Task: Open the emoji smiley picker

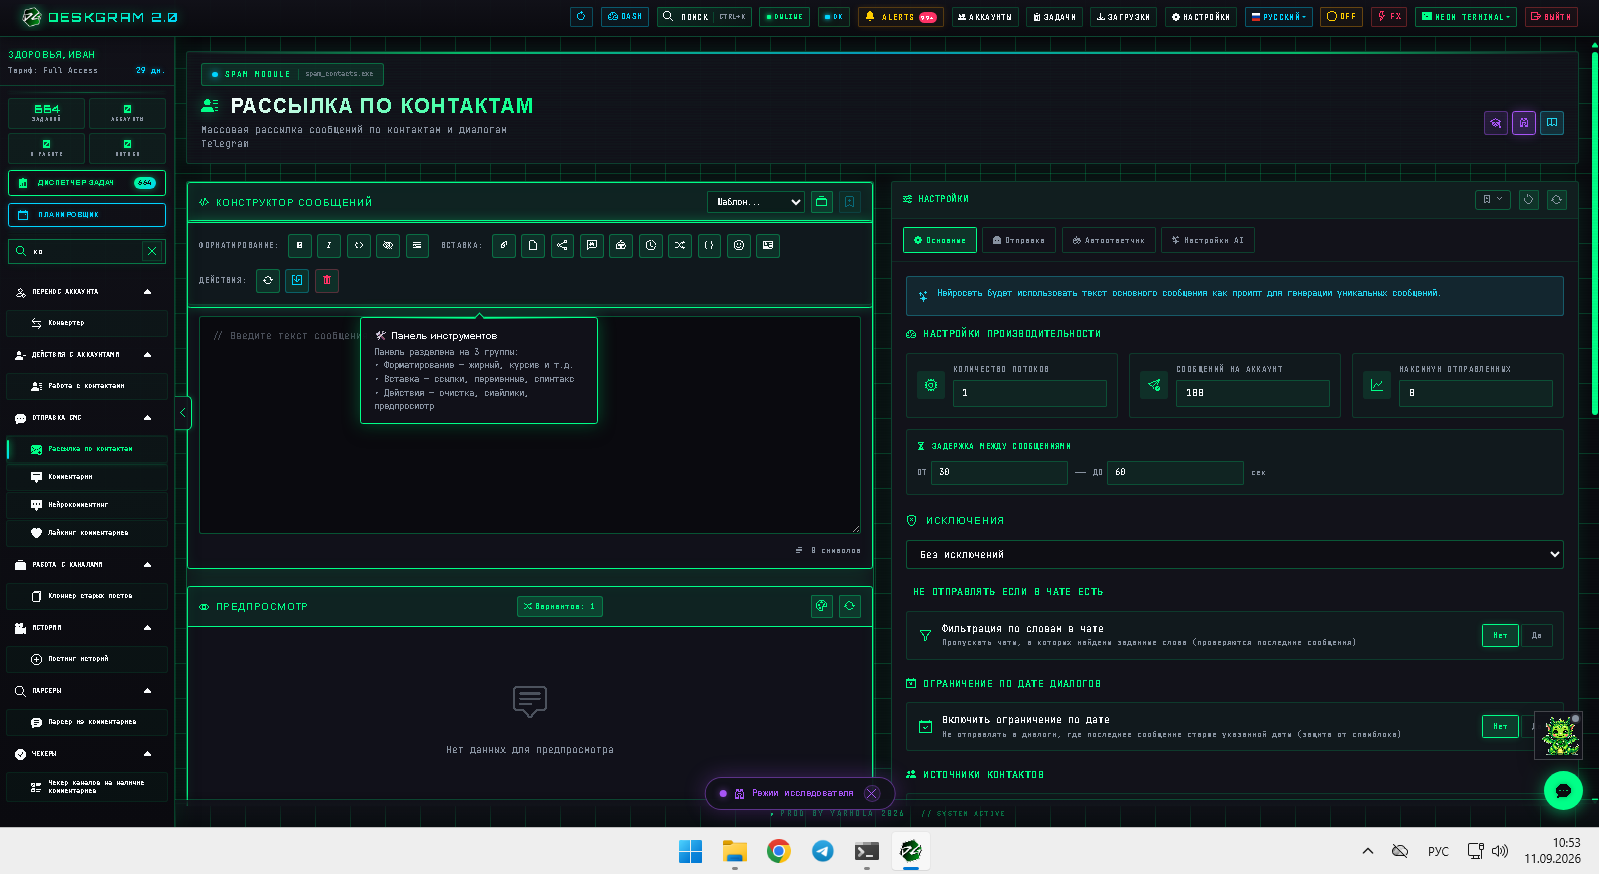Action: pyautogui.click(x=739, y=245)
